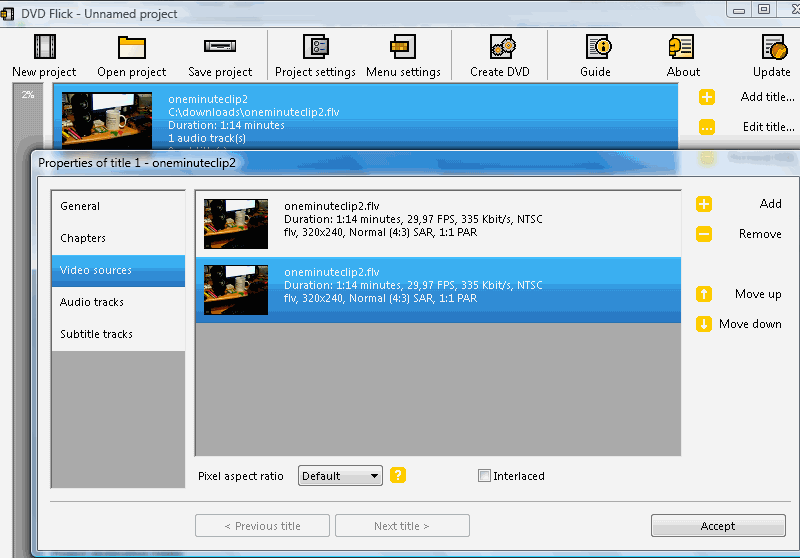800x558 pixels.
Task: Click the Update icon
Action: [x=774, y=46]
